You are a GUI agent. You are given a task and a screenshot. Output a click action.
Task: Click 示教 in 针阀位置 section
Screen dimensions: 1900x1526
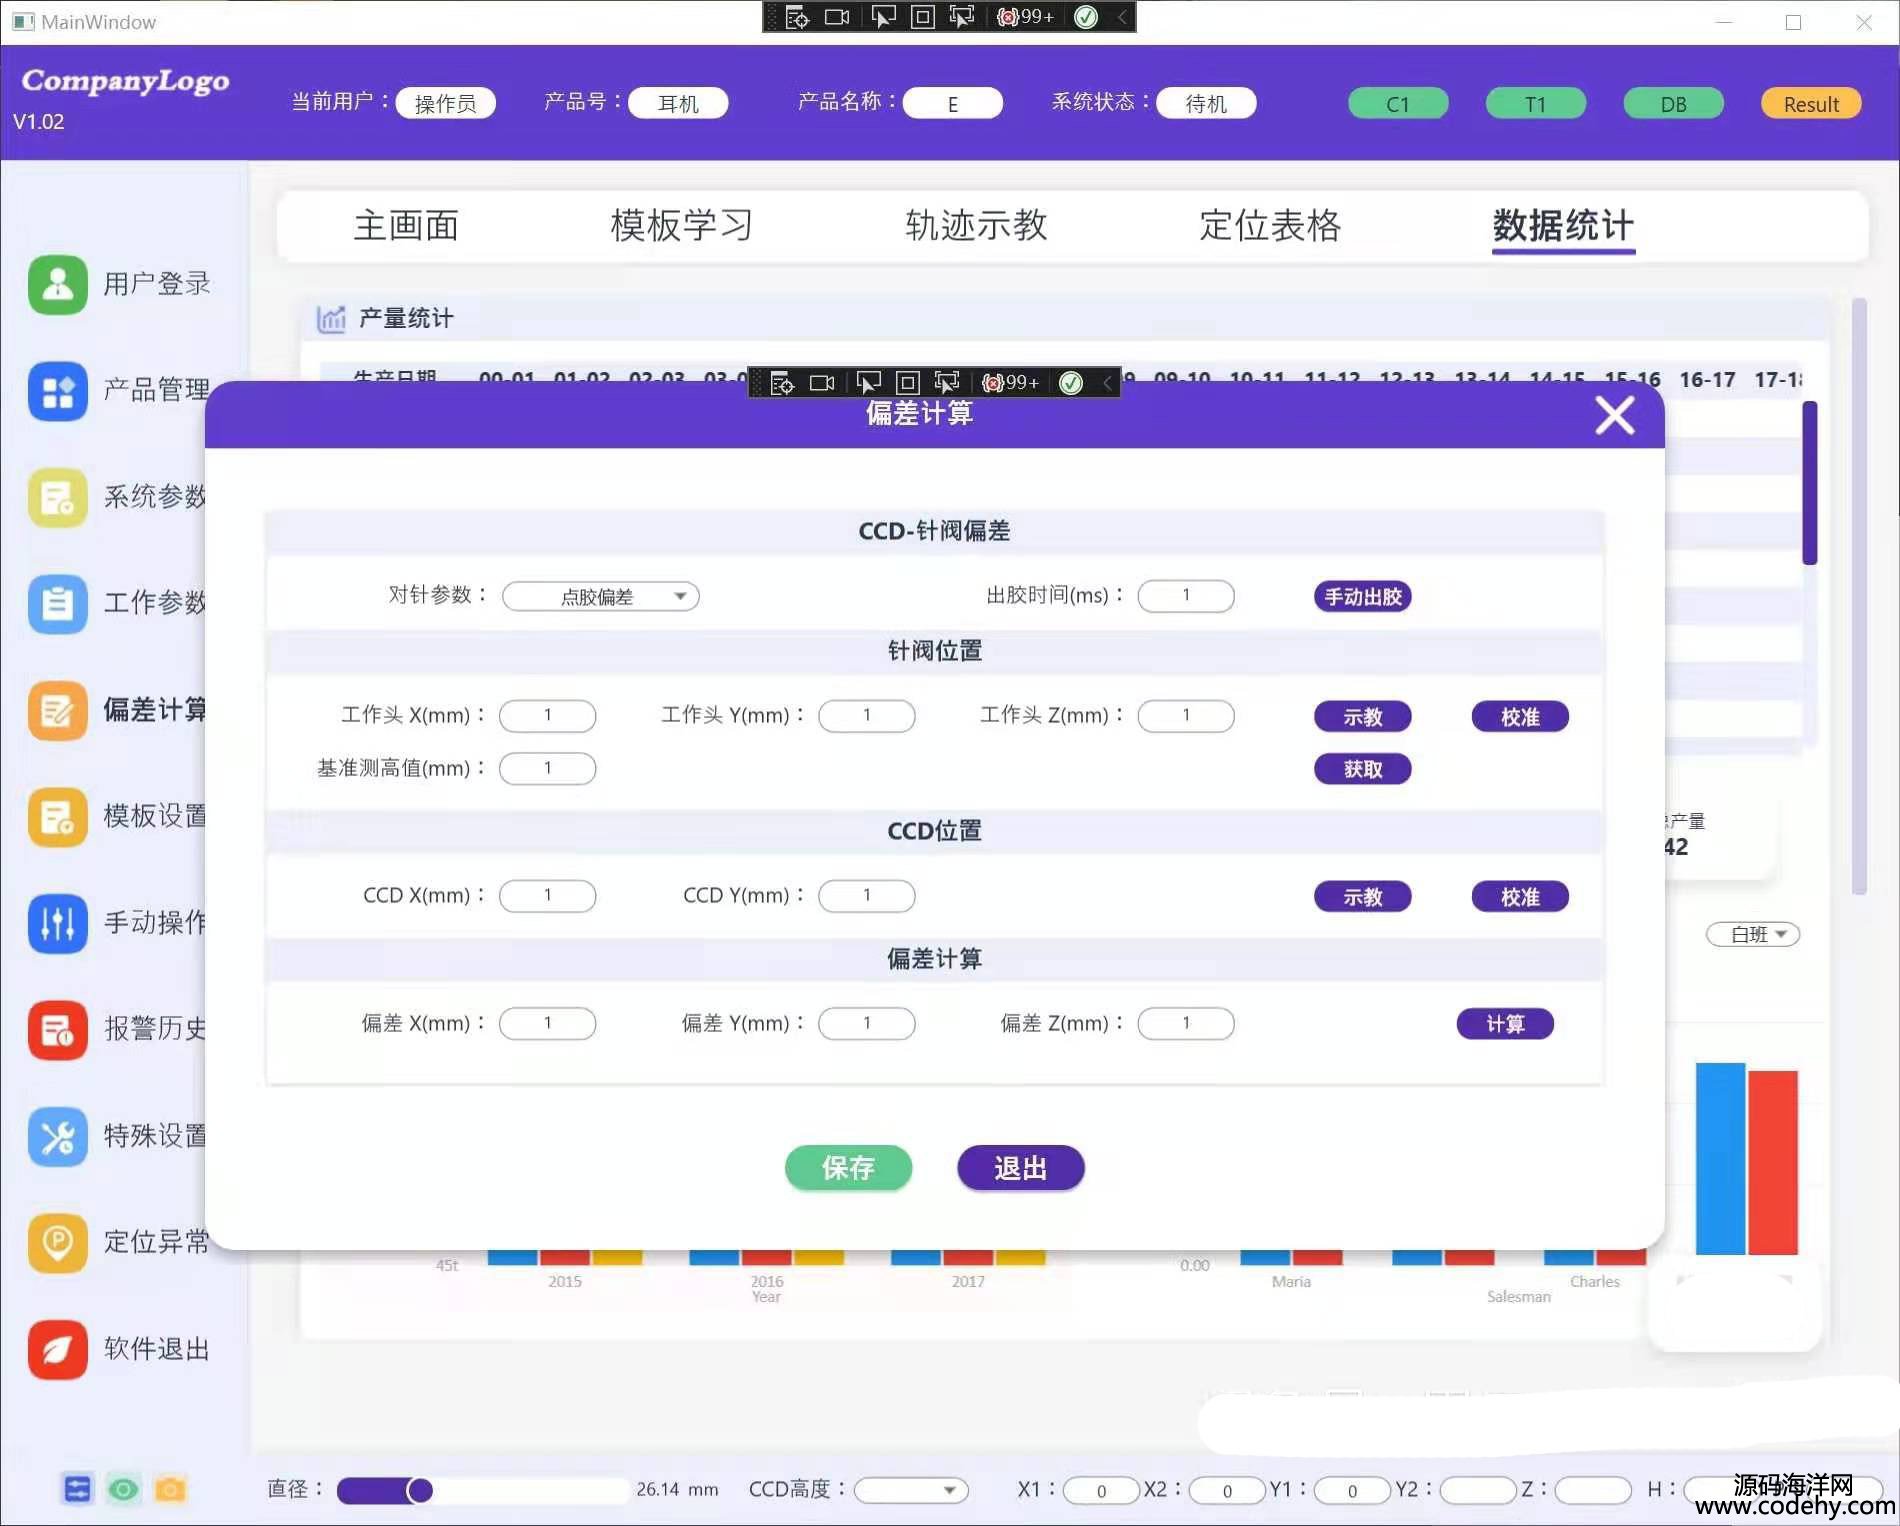click(1362, 716)
